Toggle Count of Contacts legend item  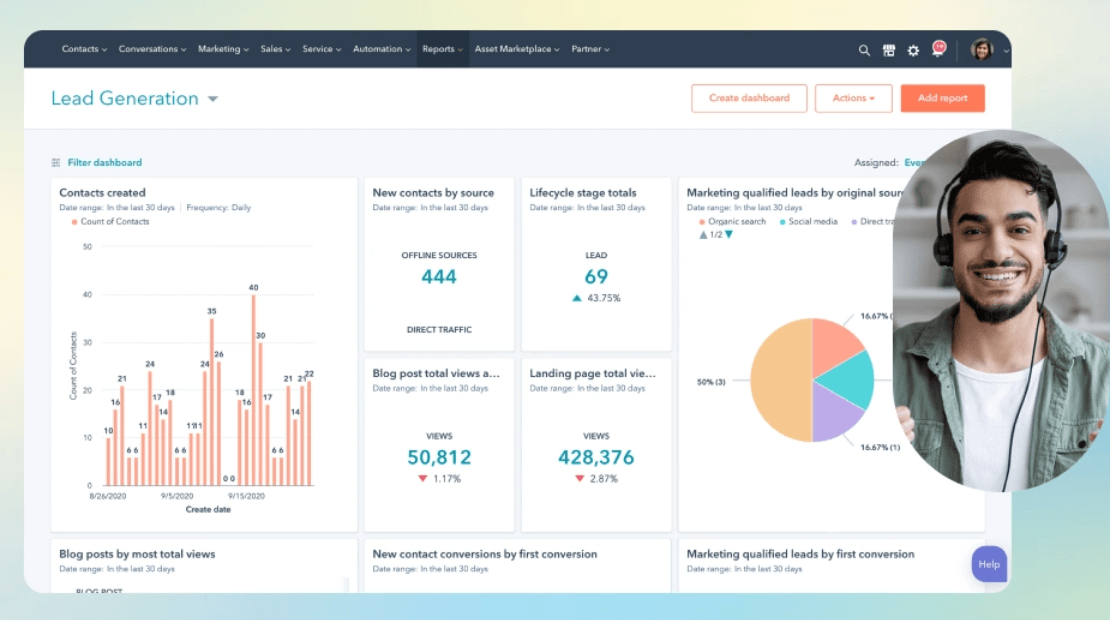tap(110, 222)
